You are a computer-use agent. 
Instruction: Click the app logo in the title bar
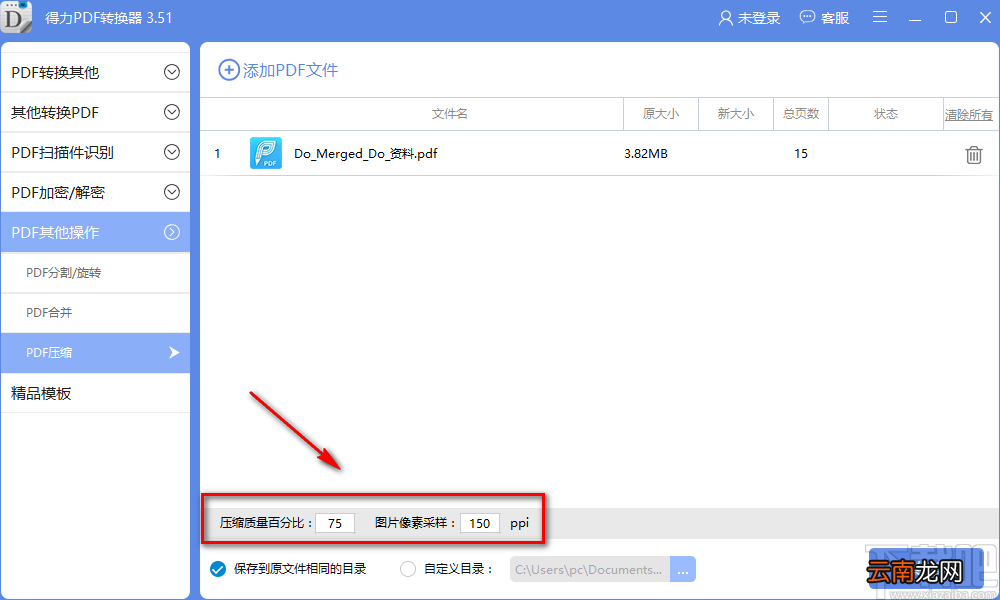pyautogui.click(x=15, y=17)
